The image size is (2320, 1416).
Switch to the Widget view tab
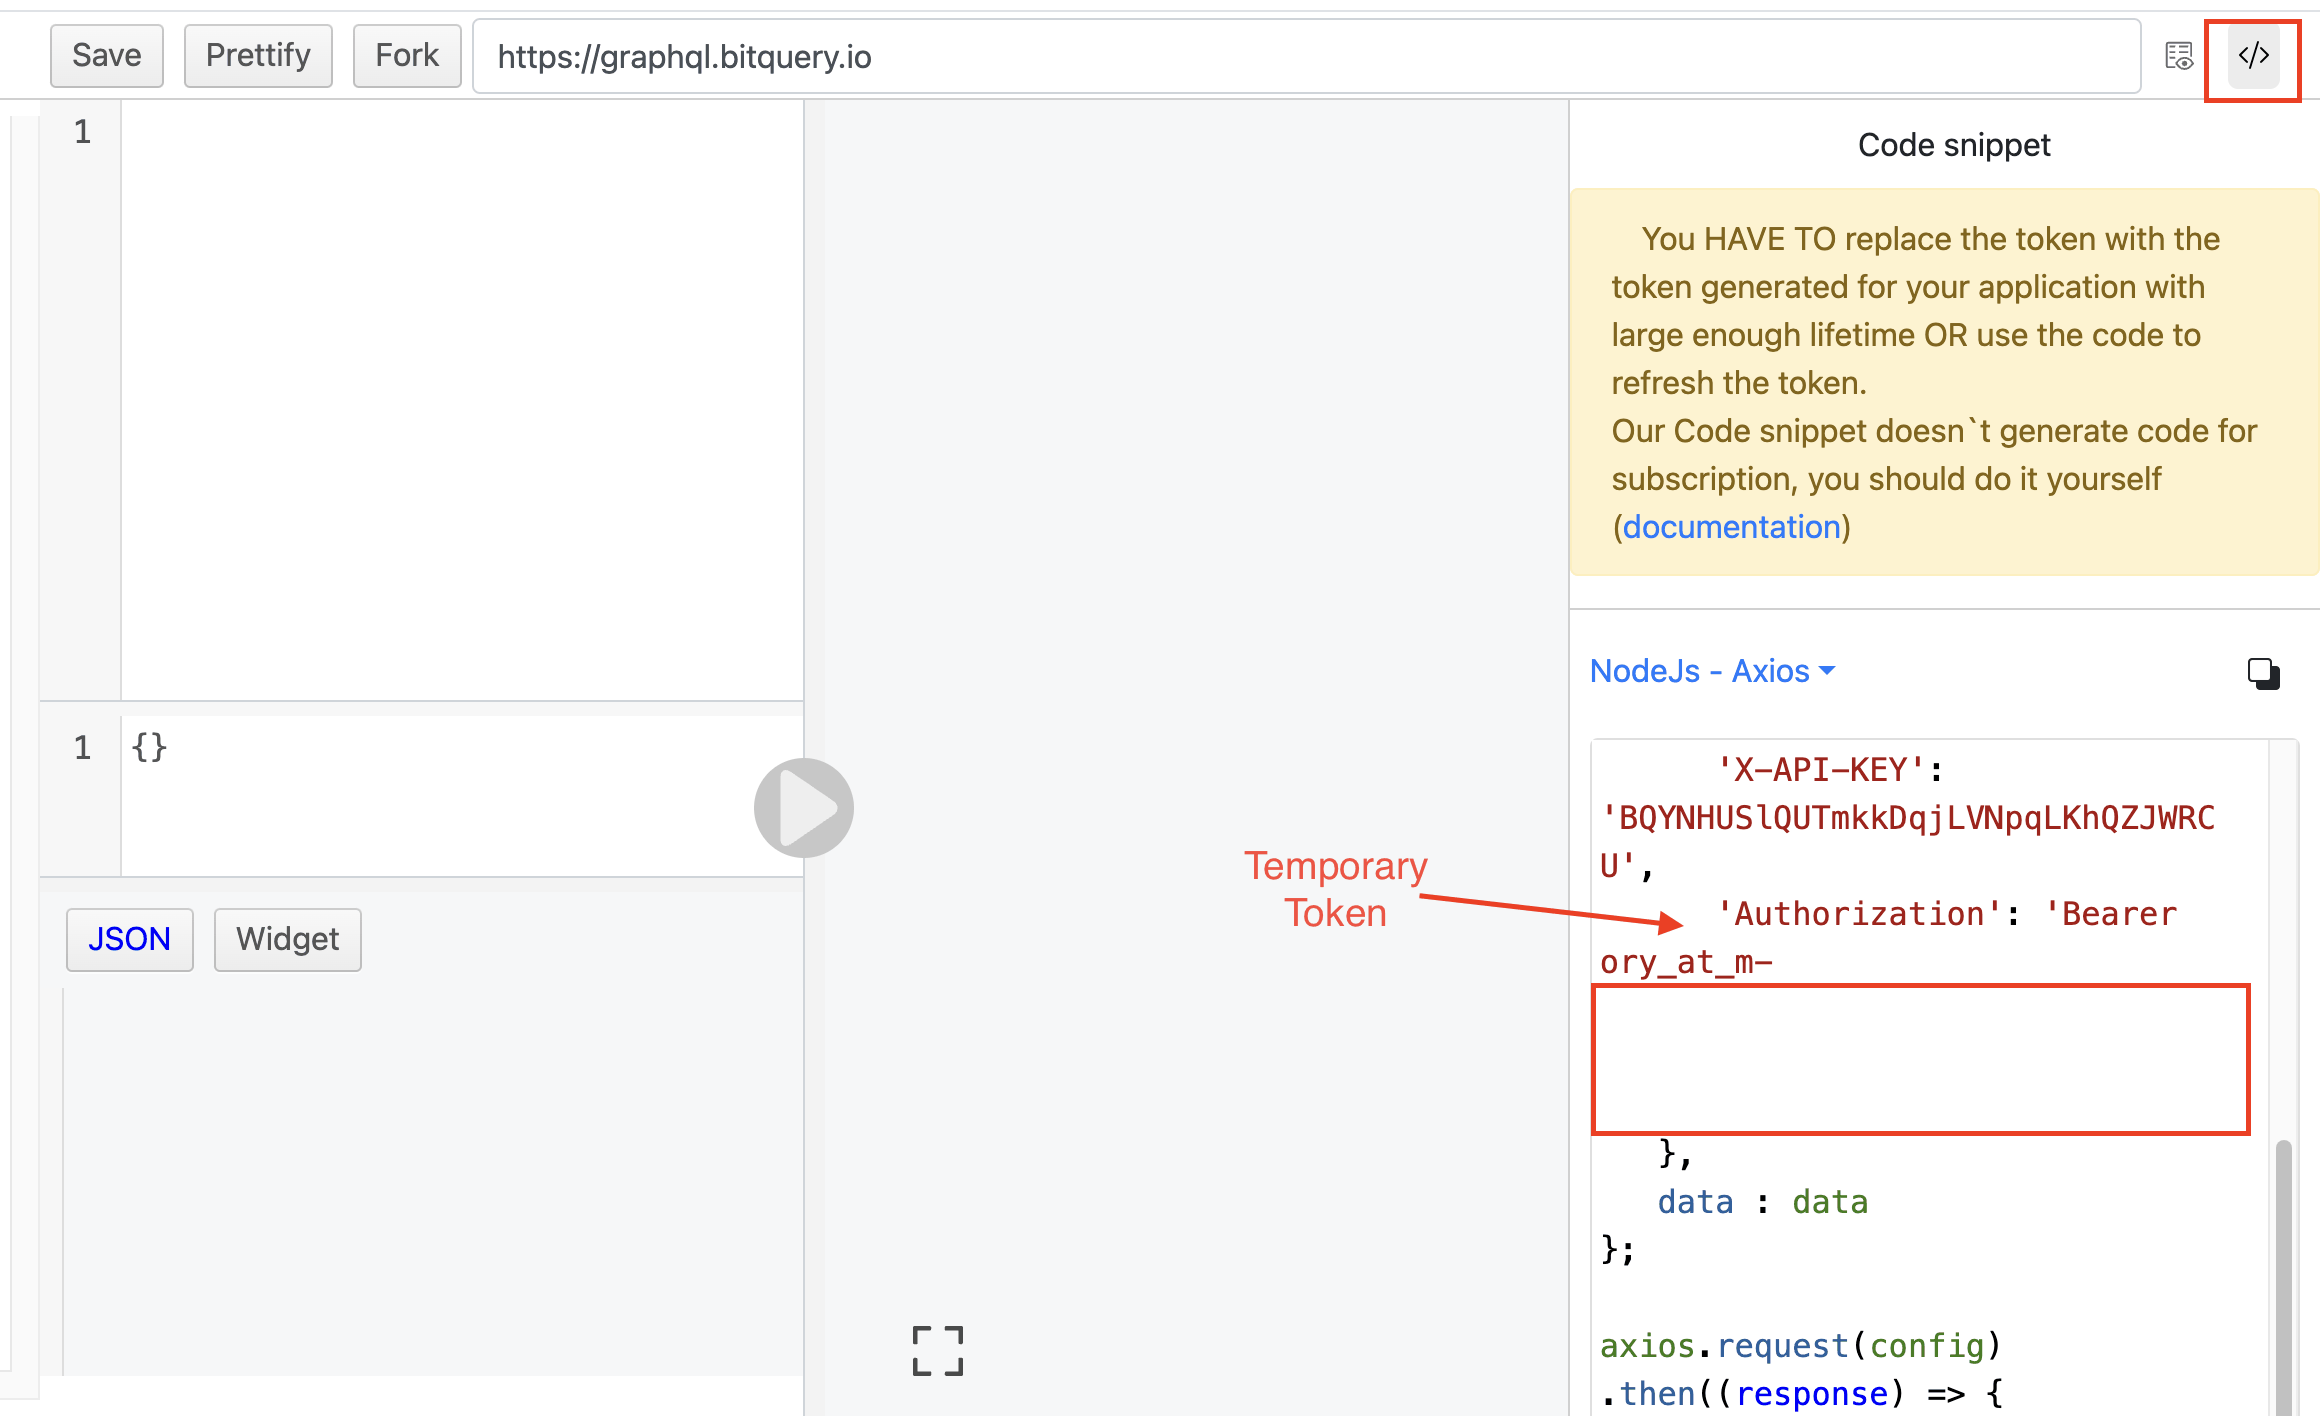click(x=288, y=939)
